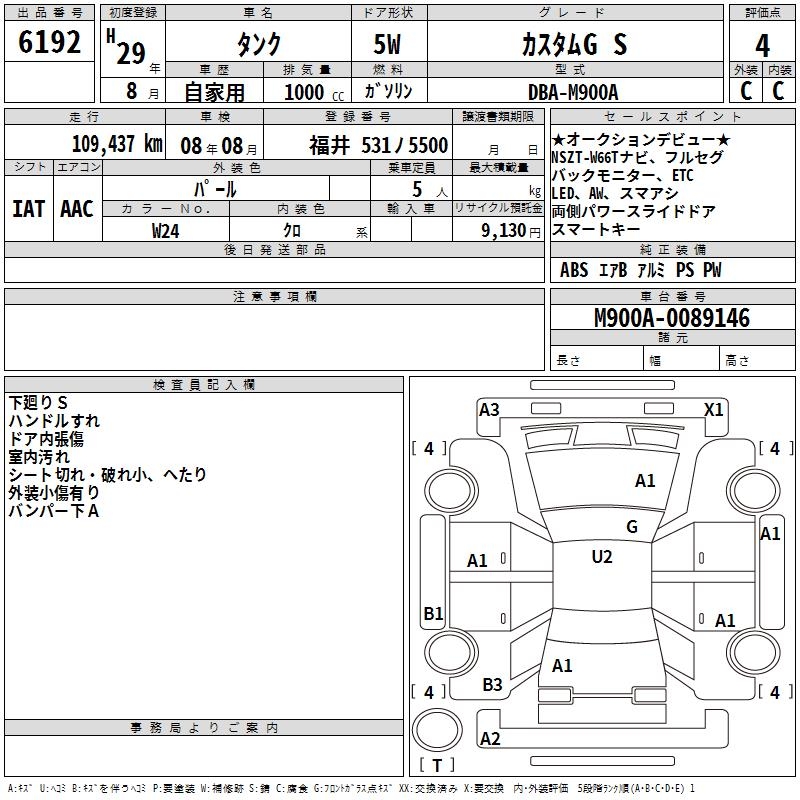Viewport: 800px width, 800px height.
Task: Click the lot number 6192
Action: tap(50, 43)
